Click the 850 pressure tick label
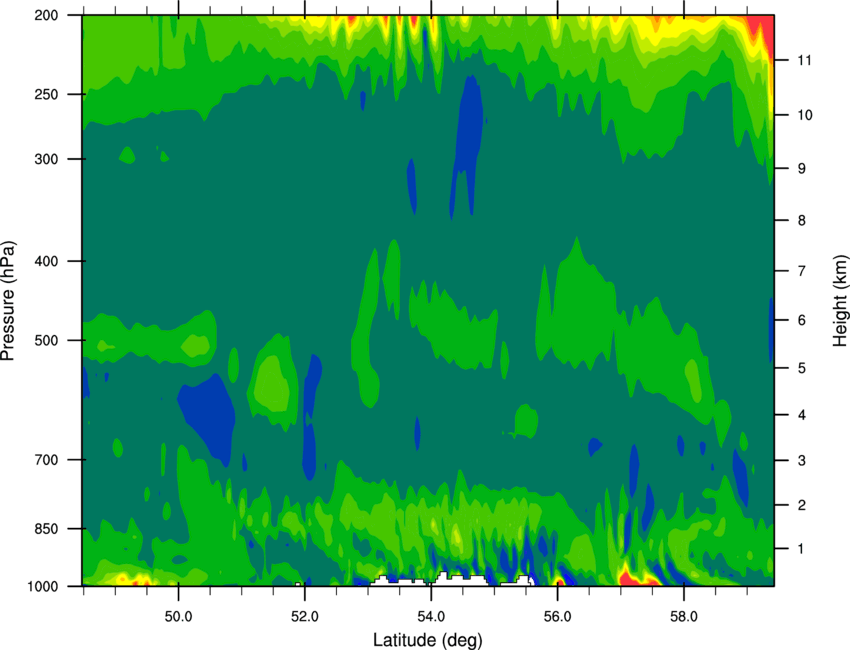Image resolution: width=850 pixels, height=650 pixels. (47, 529)
